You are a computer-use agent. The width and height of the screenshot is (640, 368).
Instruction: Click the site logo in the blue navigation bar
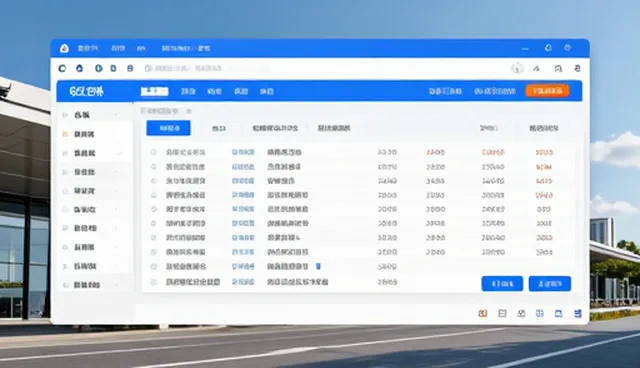click(87, 91)
